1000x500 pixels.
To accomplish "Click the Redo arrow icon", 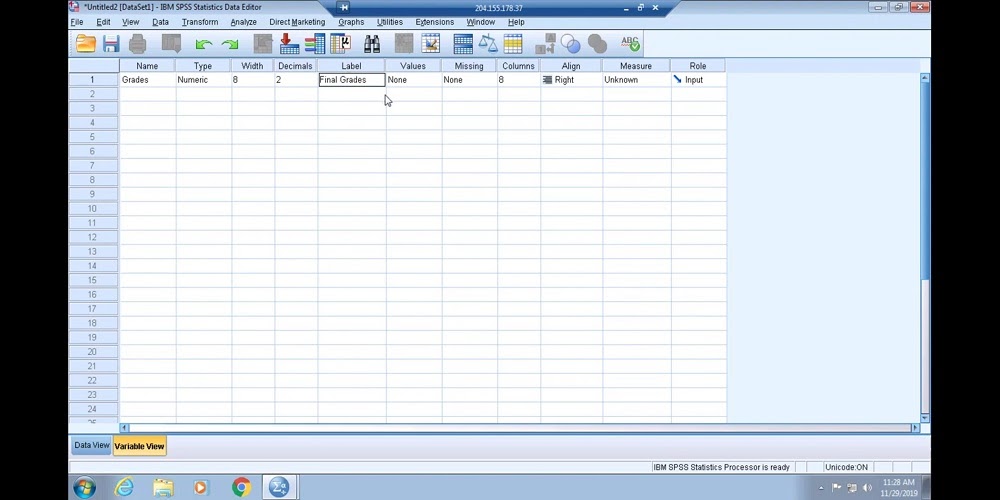I will coord(230,44).
